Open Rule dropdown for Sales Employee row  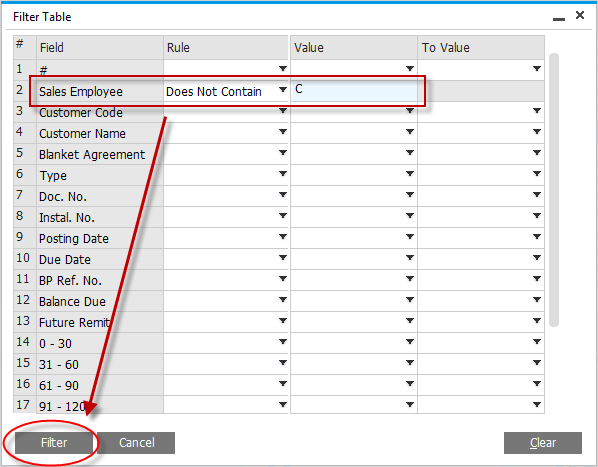283,90
